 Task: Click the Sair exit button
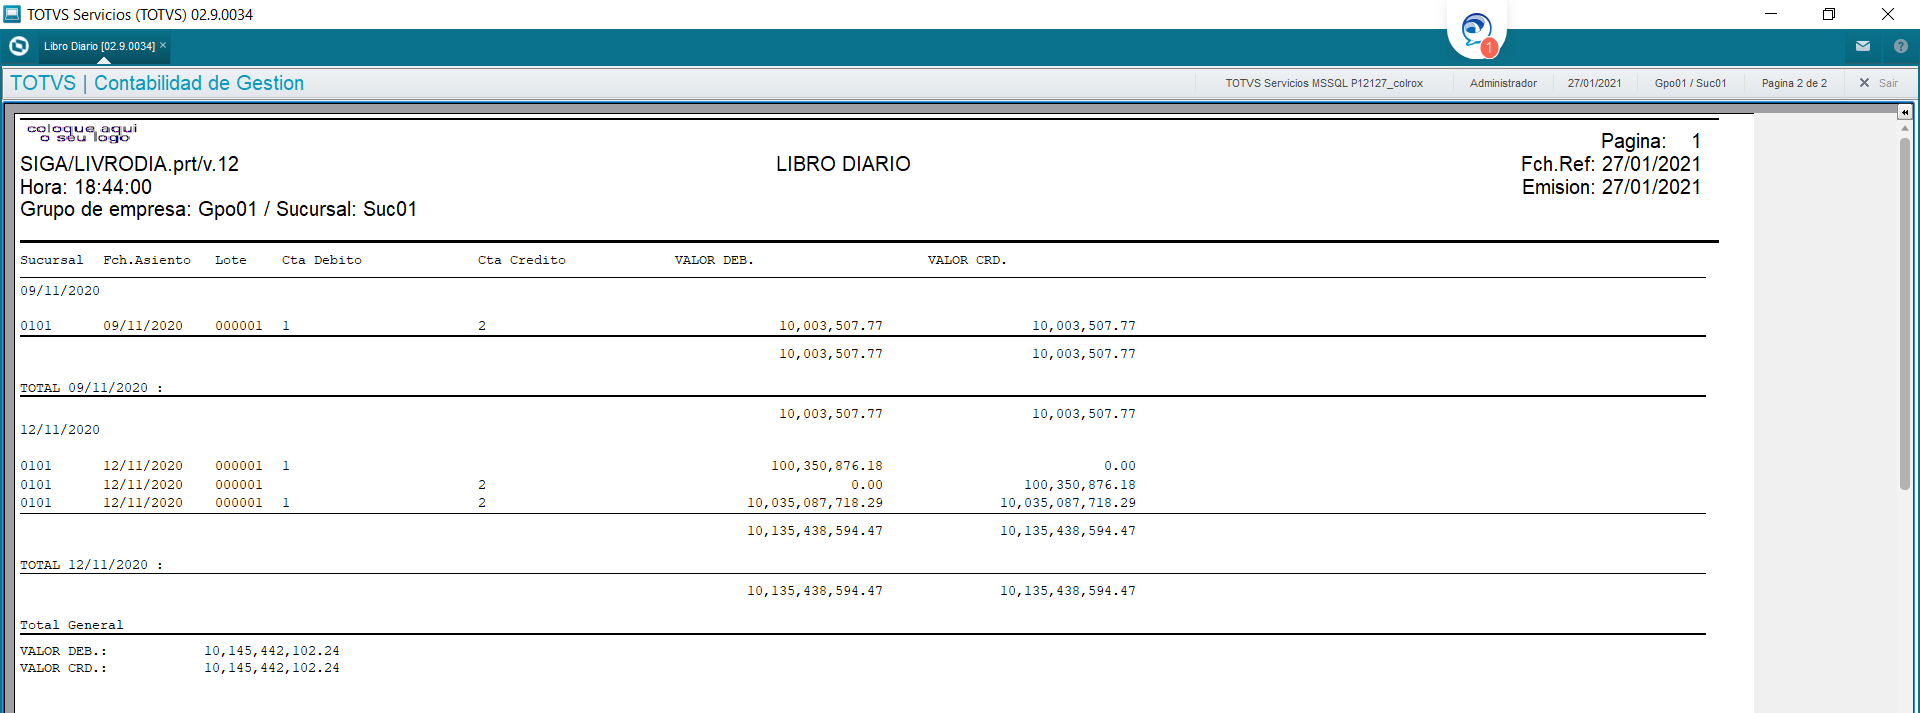[1879, 83]
